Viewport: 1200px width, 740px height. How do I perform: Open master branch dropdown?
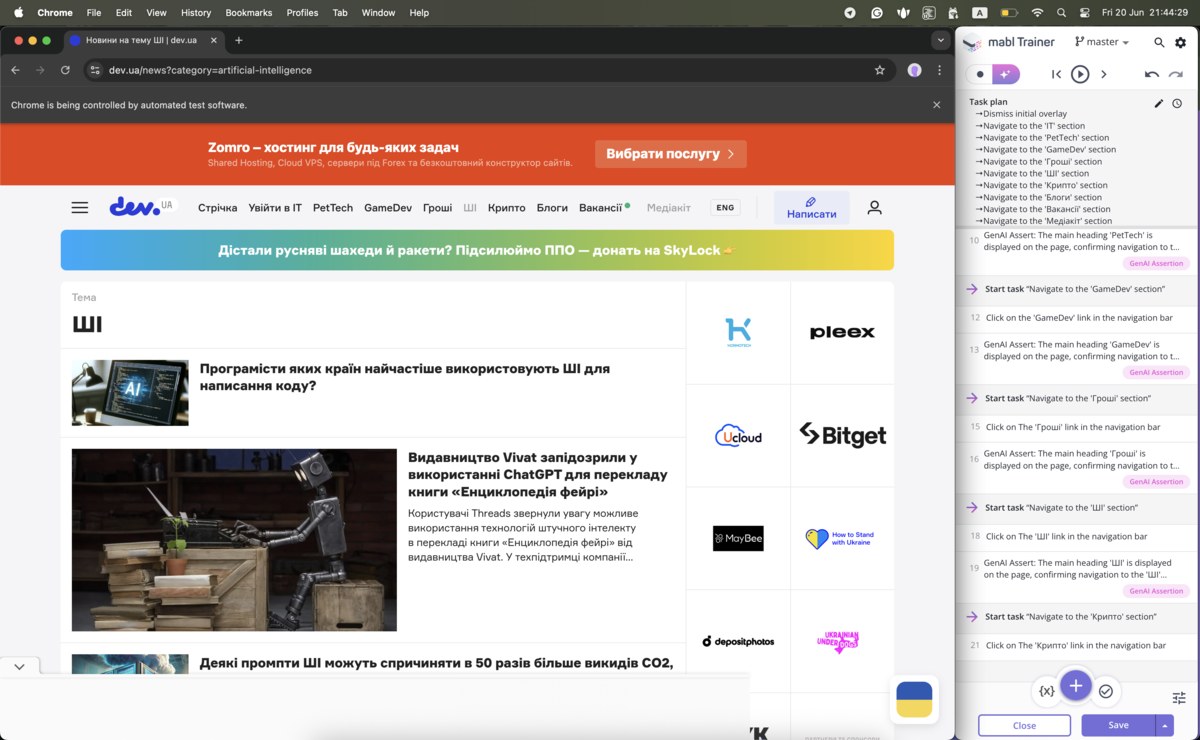pyautogui.click(x=1102, y=42)
